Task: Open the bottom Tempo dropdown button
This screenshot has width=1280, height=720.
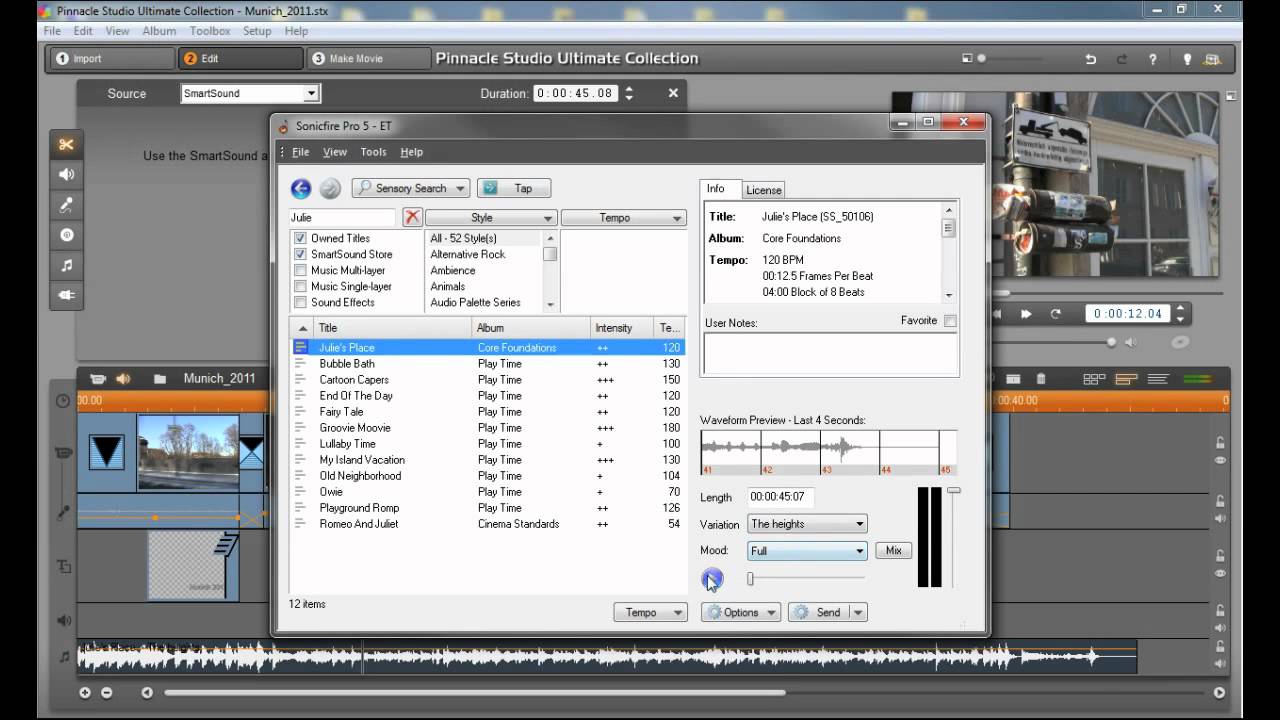Action: pyautogui.click(x=650, y=612)
